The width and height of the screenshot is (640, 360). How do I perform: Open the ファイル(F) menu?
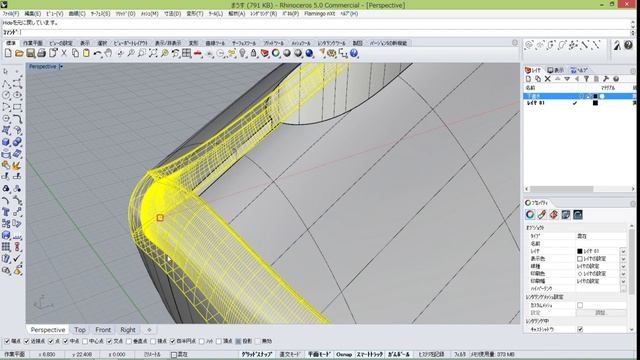point(10,14)
